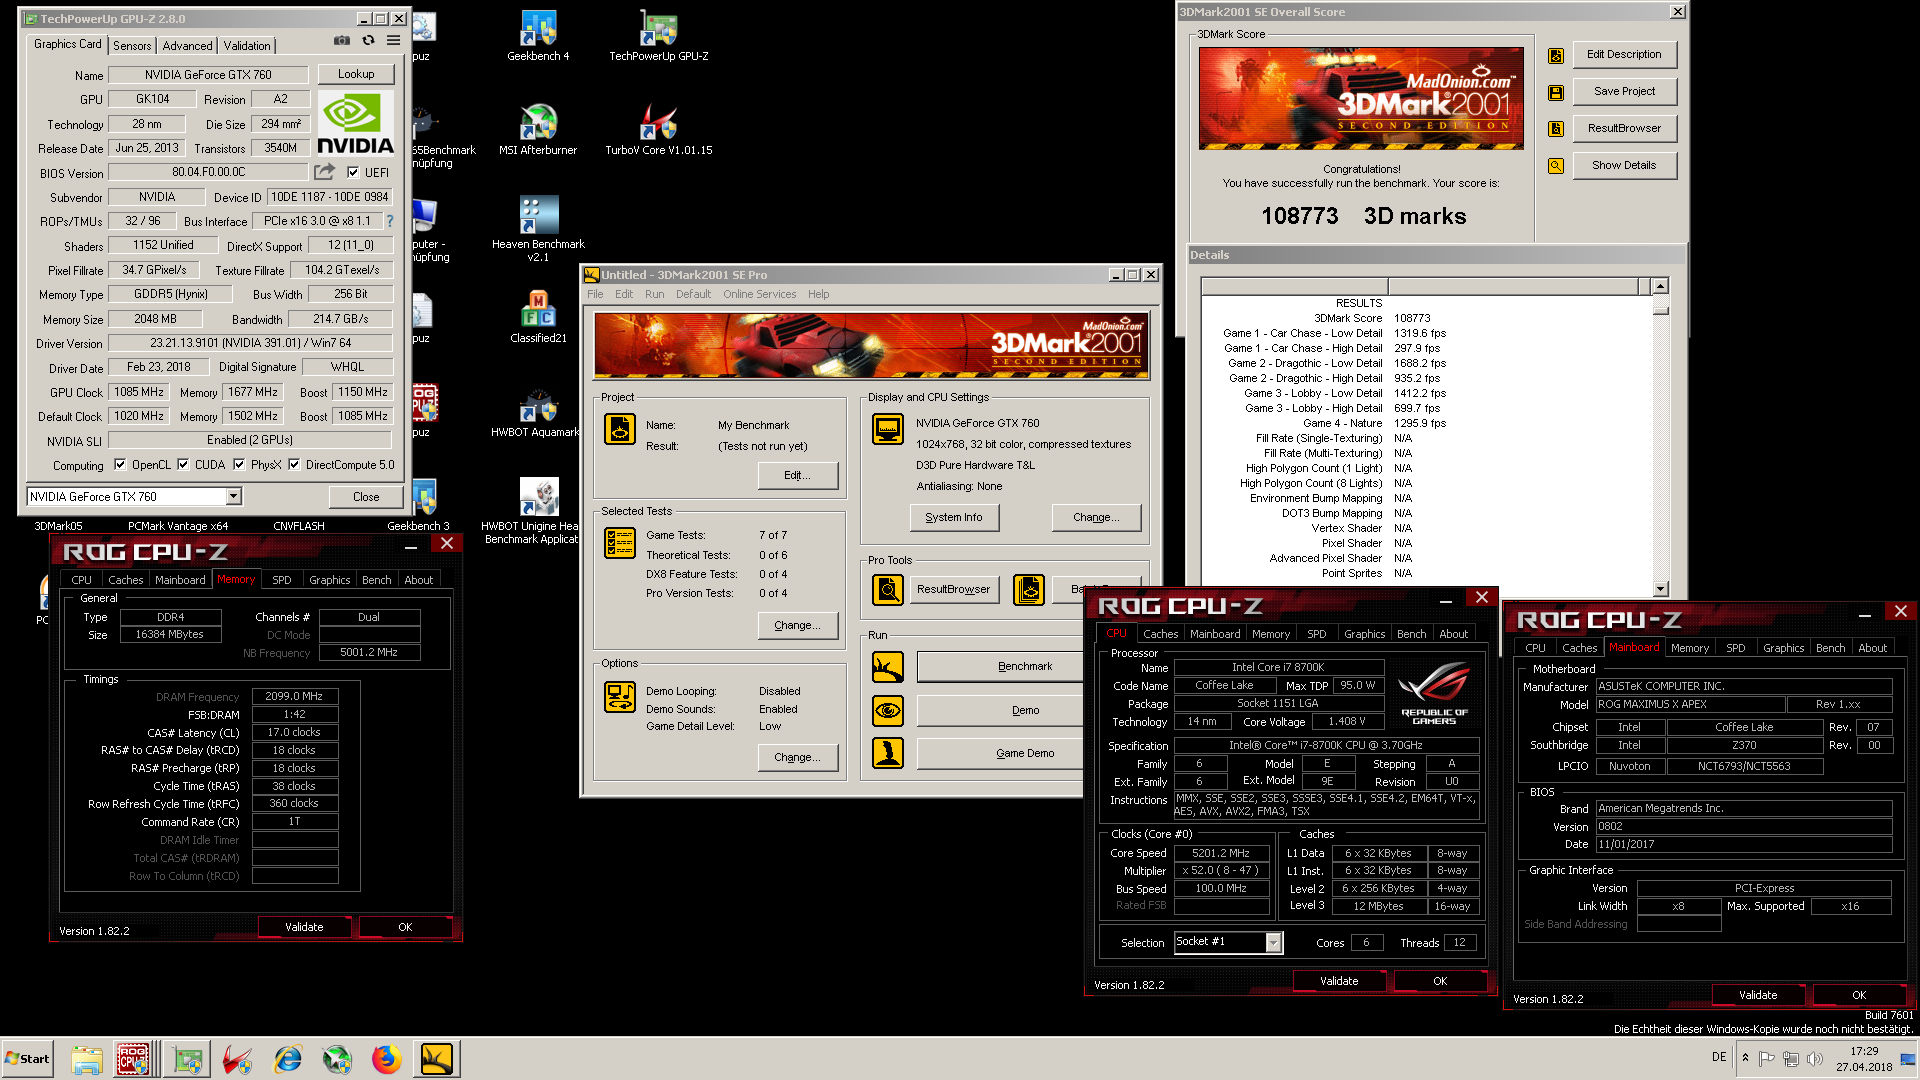
Task: Open HWBOT Aquamark desktop icon
Action: (538, 412)
